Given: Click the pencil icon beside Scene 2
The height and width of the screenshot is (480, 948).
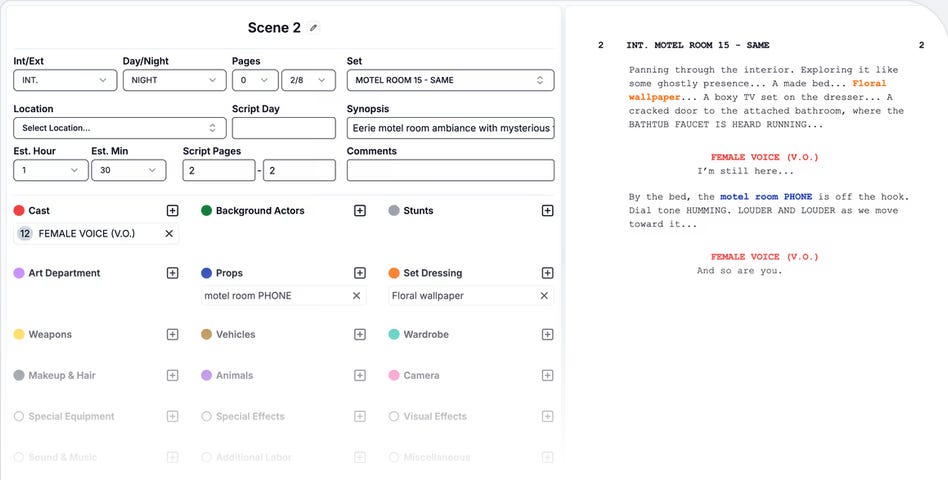Looking at the screenshot, I should [313, 28].
